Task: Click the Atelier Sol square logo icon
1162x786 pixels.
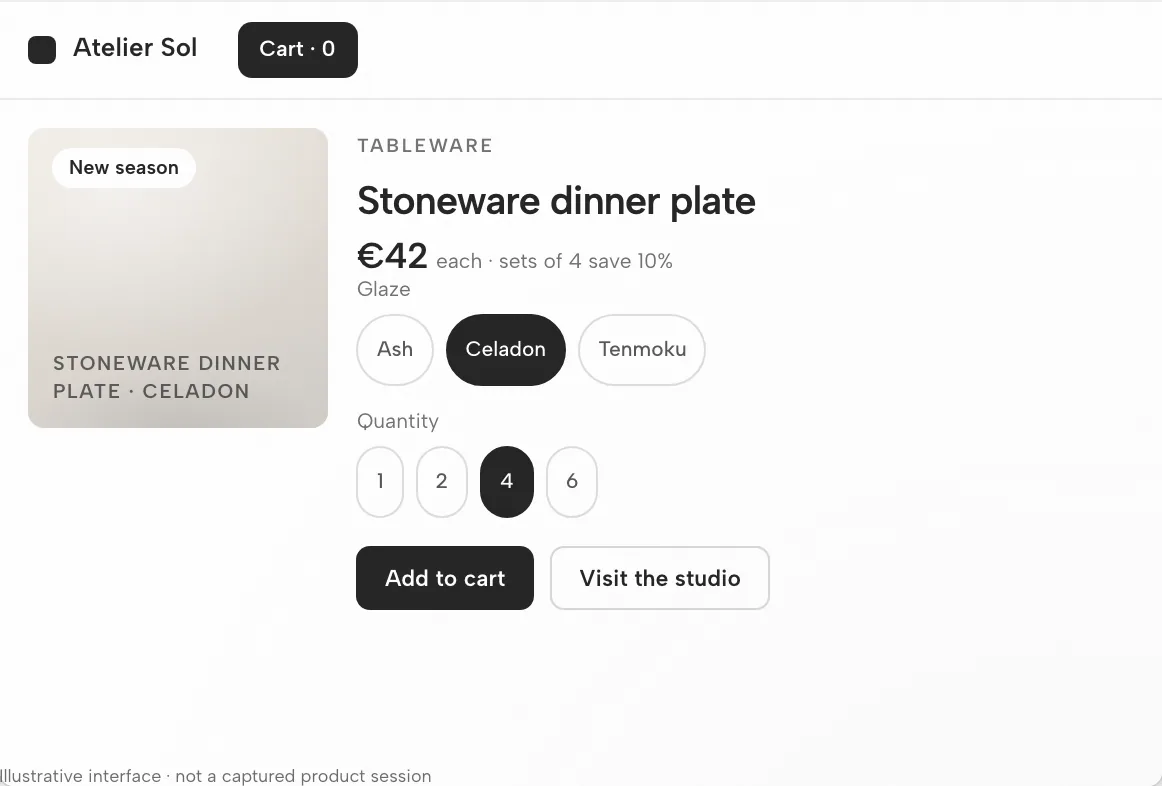Action: tap(42, 50)
